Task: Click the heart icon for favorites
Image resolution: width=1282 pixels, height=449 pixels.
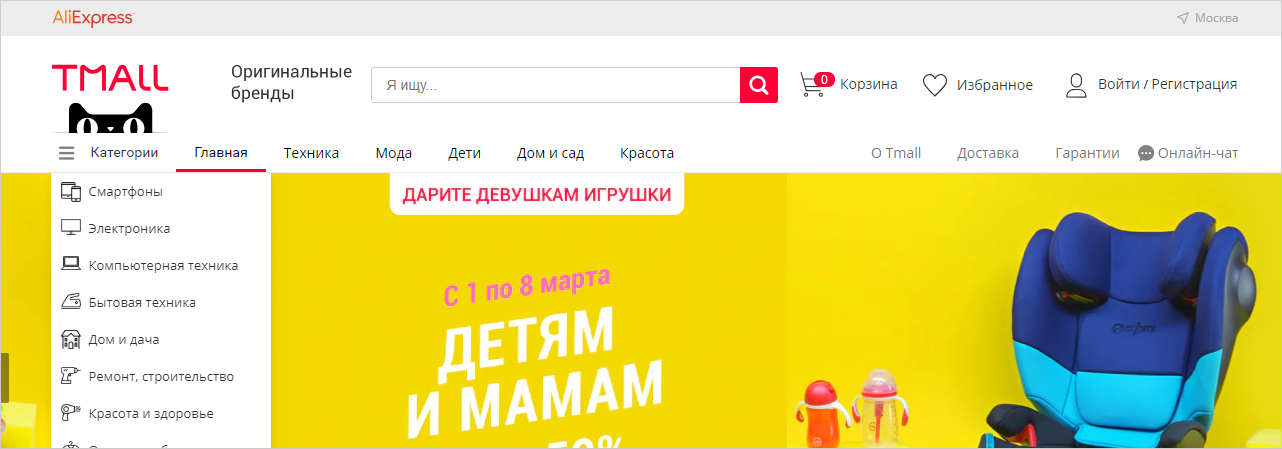Action: click(934, 85)
